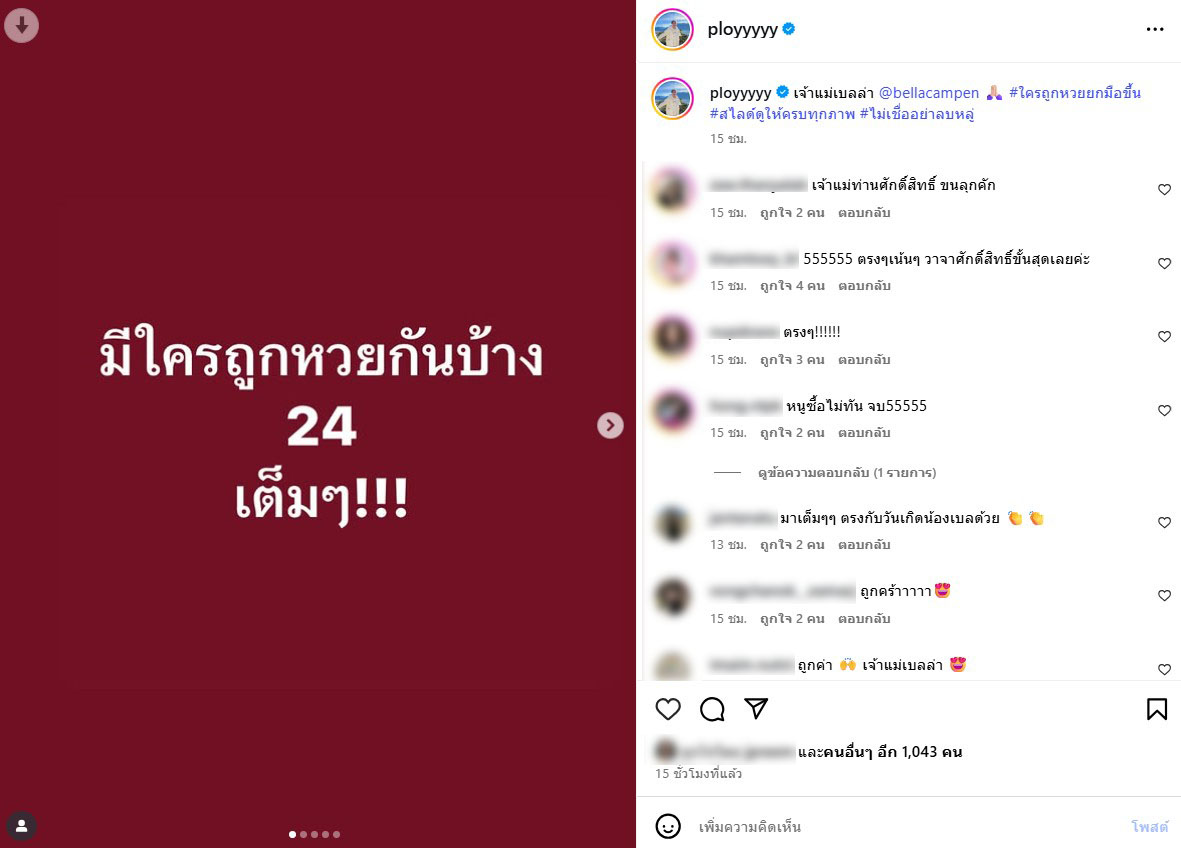
Task: Open the three-dot more options menu
Action: (x=1155, y=29)
